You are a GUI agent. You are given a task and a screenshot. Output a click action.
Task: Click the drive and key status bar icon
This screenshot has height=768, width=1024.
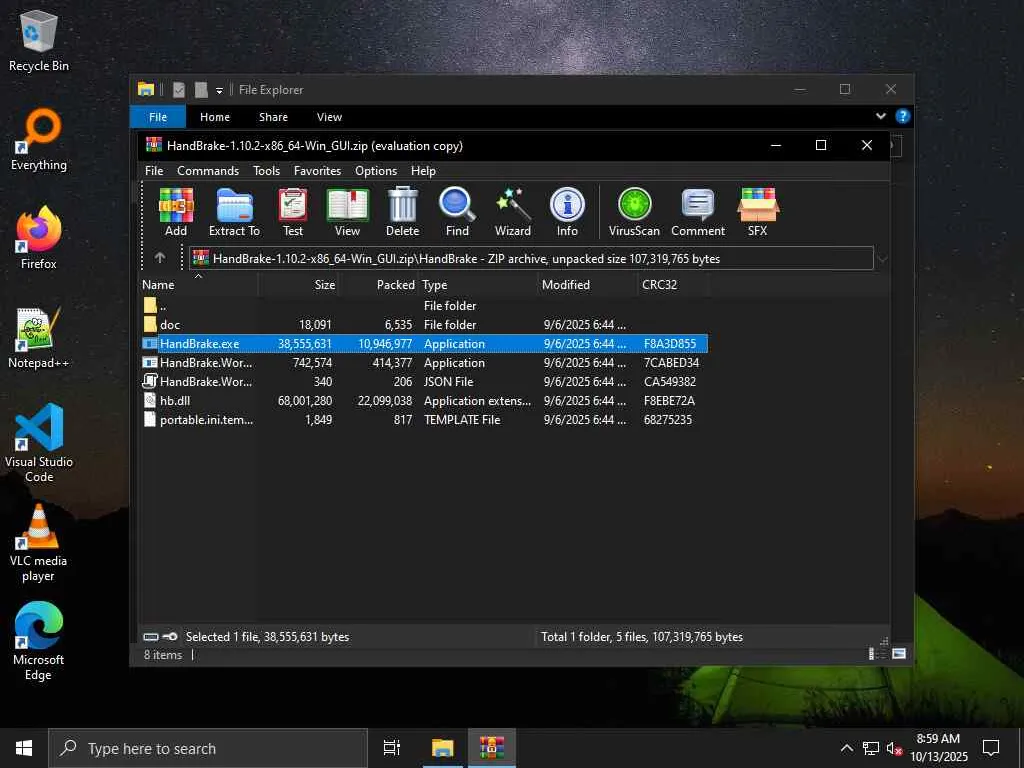pos(160,637)
